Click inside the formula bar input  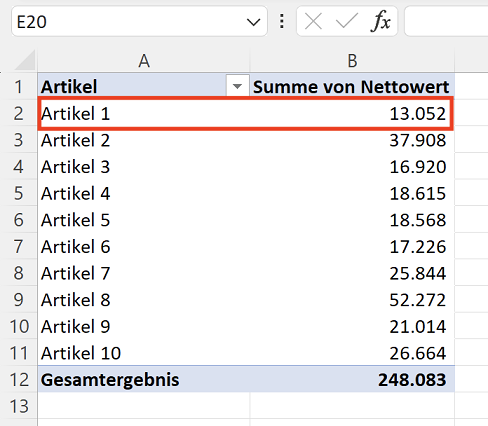pyautogui.click(x=446, y=22)
